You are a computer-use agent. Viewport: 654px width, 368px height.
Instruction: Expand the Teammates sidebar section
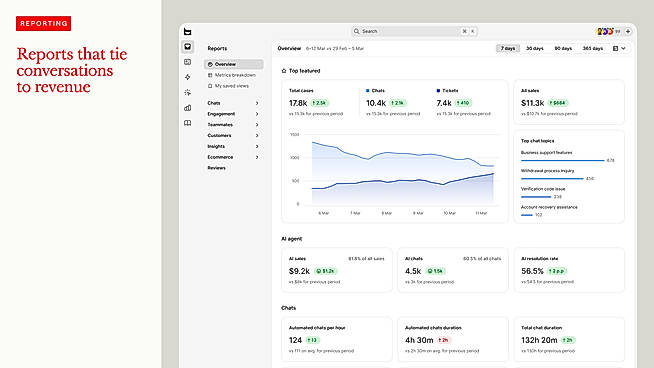[233, 125]
